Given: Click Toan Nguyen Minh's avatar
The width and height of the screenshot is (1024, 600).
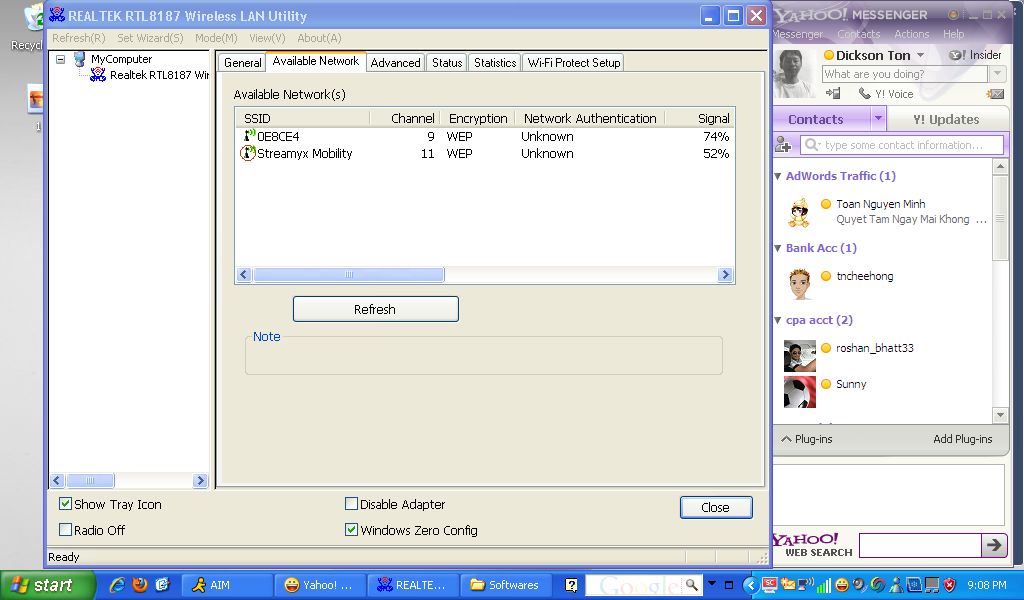Looking at the screenshot, I should [799, 213].
